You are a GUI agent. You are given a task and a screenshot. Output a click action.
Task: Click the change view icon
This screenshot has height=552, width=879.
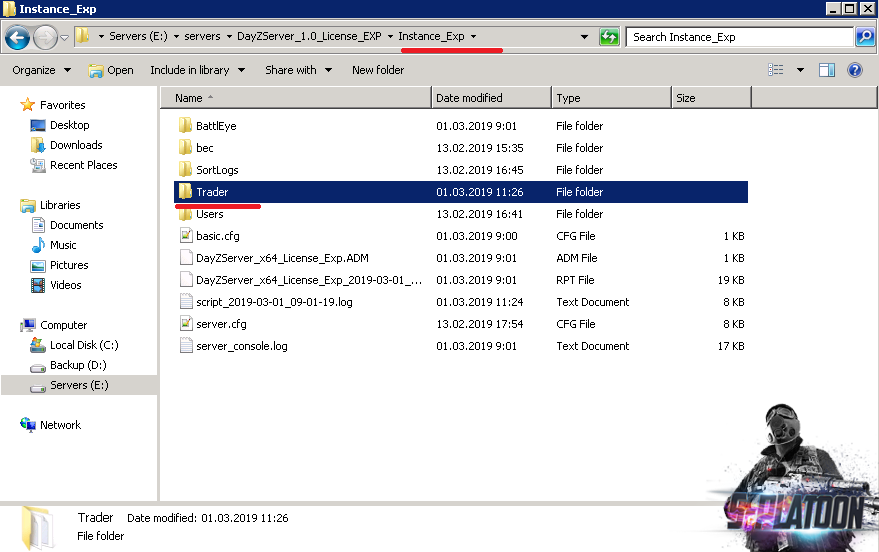776,70
